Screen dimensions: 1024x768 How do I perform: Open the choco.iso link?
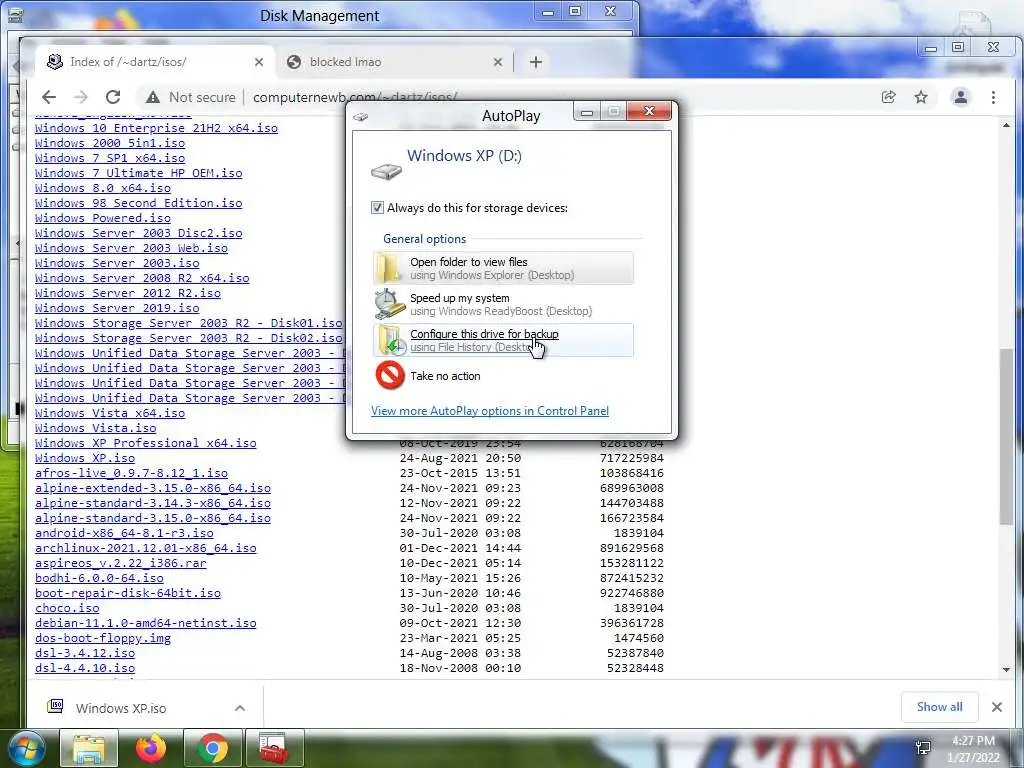pyautogui.click(x=67, y=608)
